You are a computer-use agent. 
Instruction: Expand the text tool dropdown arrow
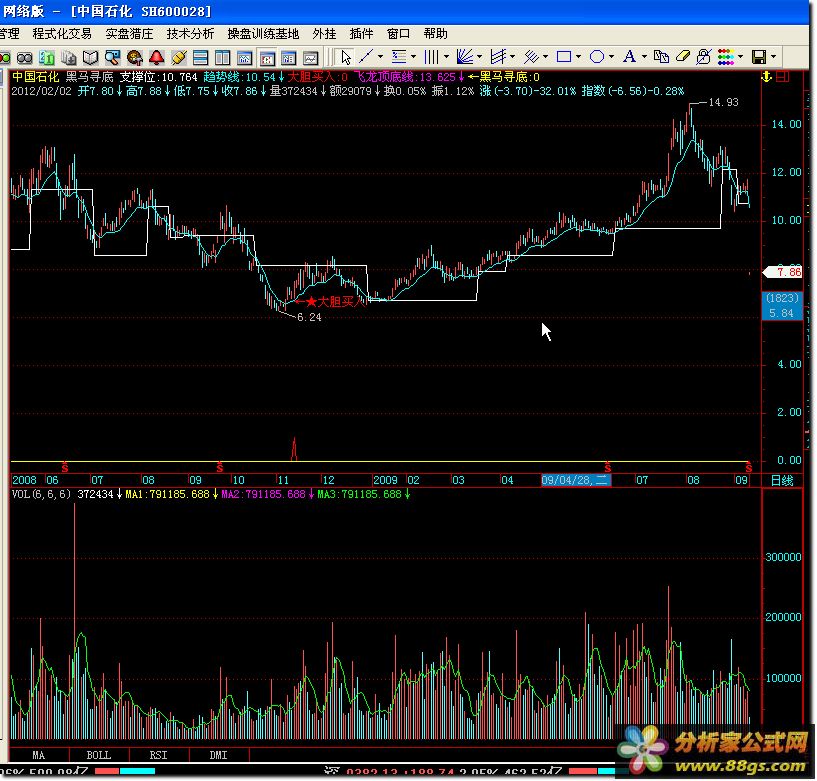pyautogui.click(x=645, y=57)
